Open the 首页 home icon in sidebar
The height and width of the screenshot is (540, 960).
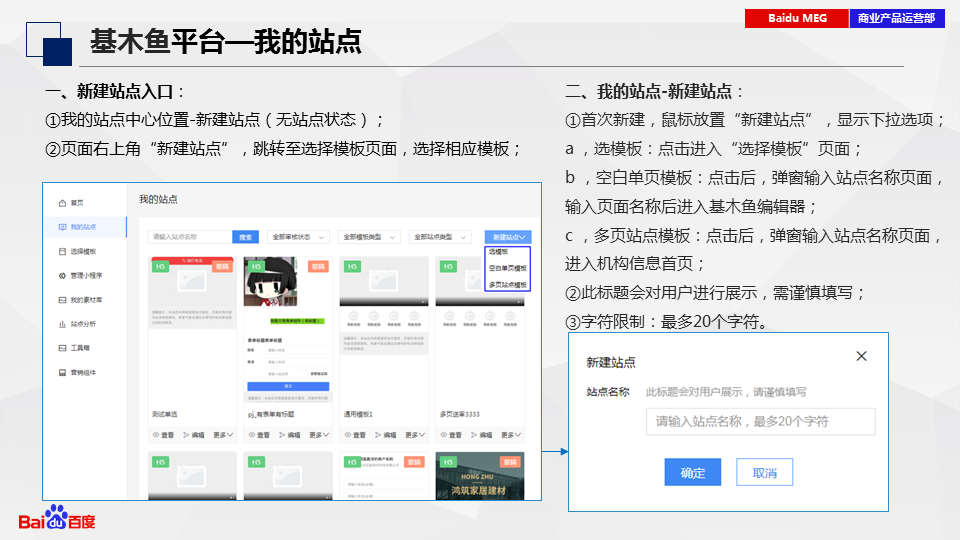pos(62,203)
